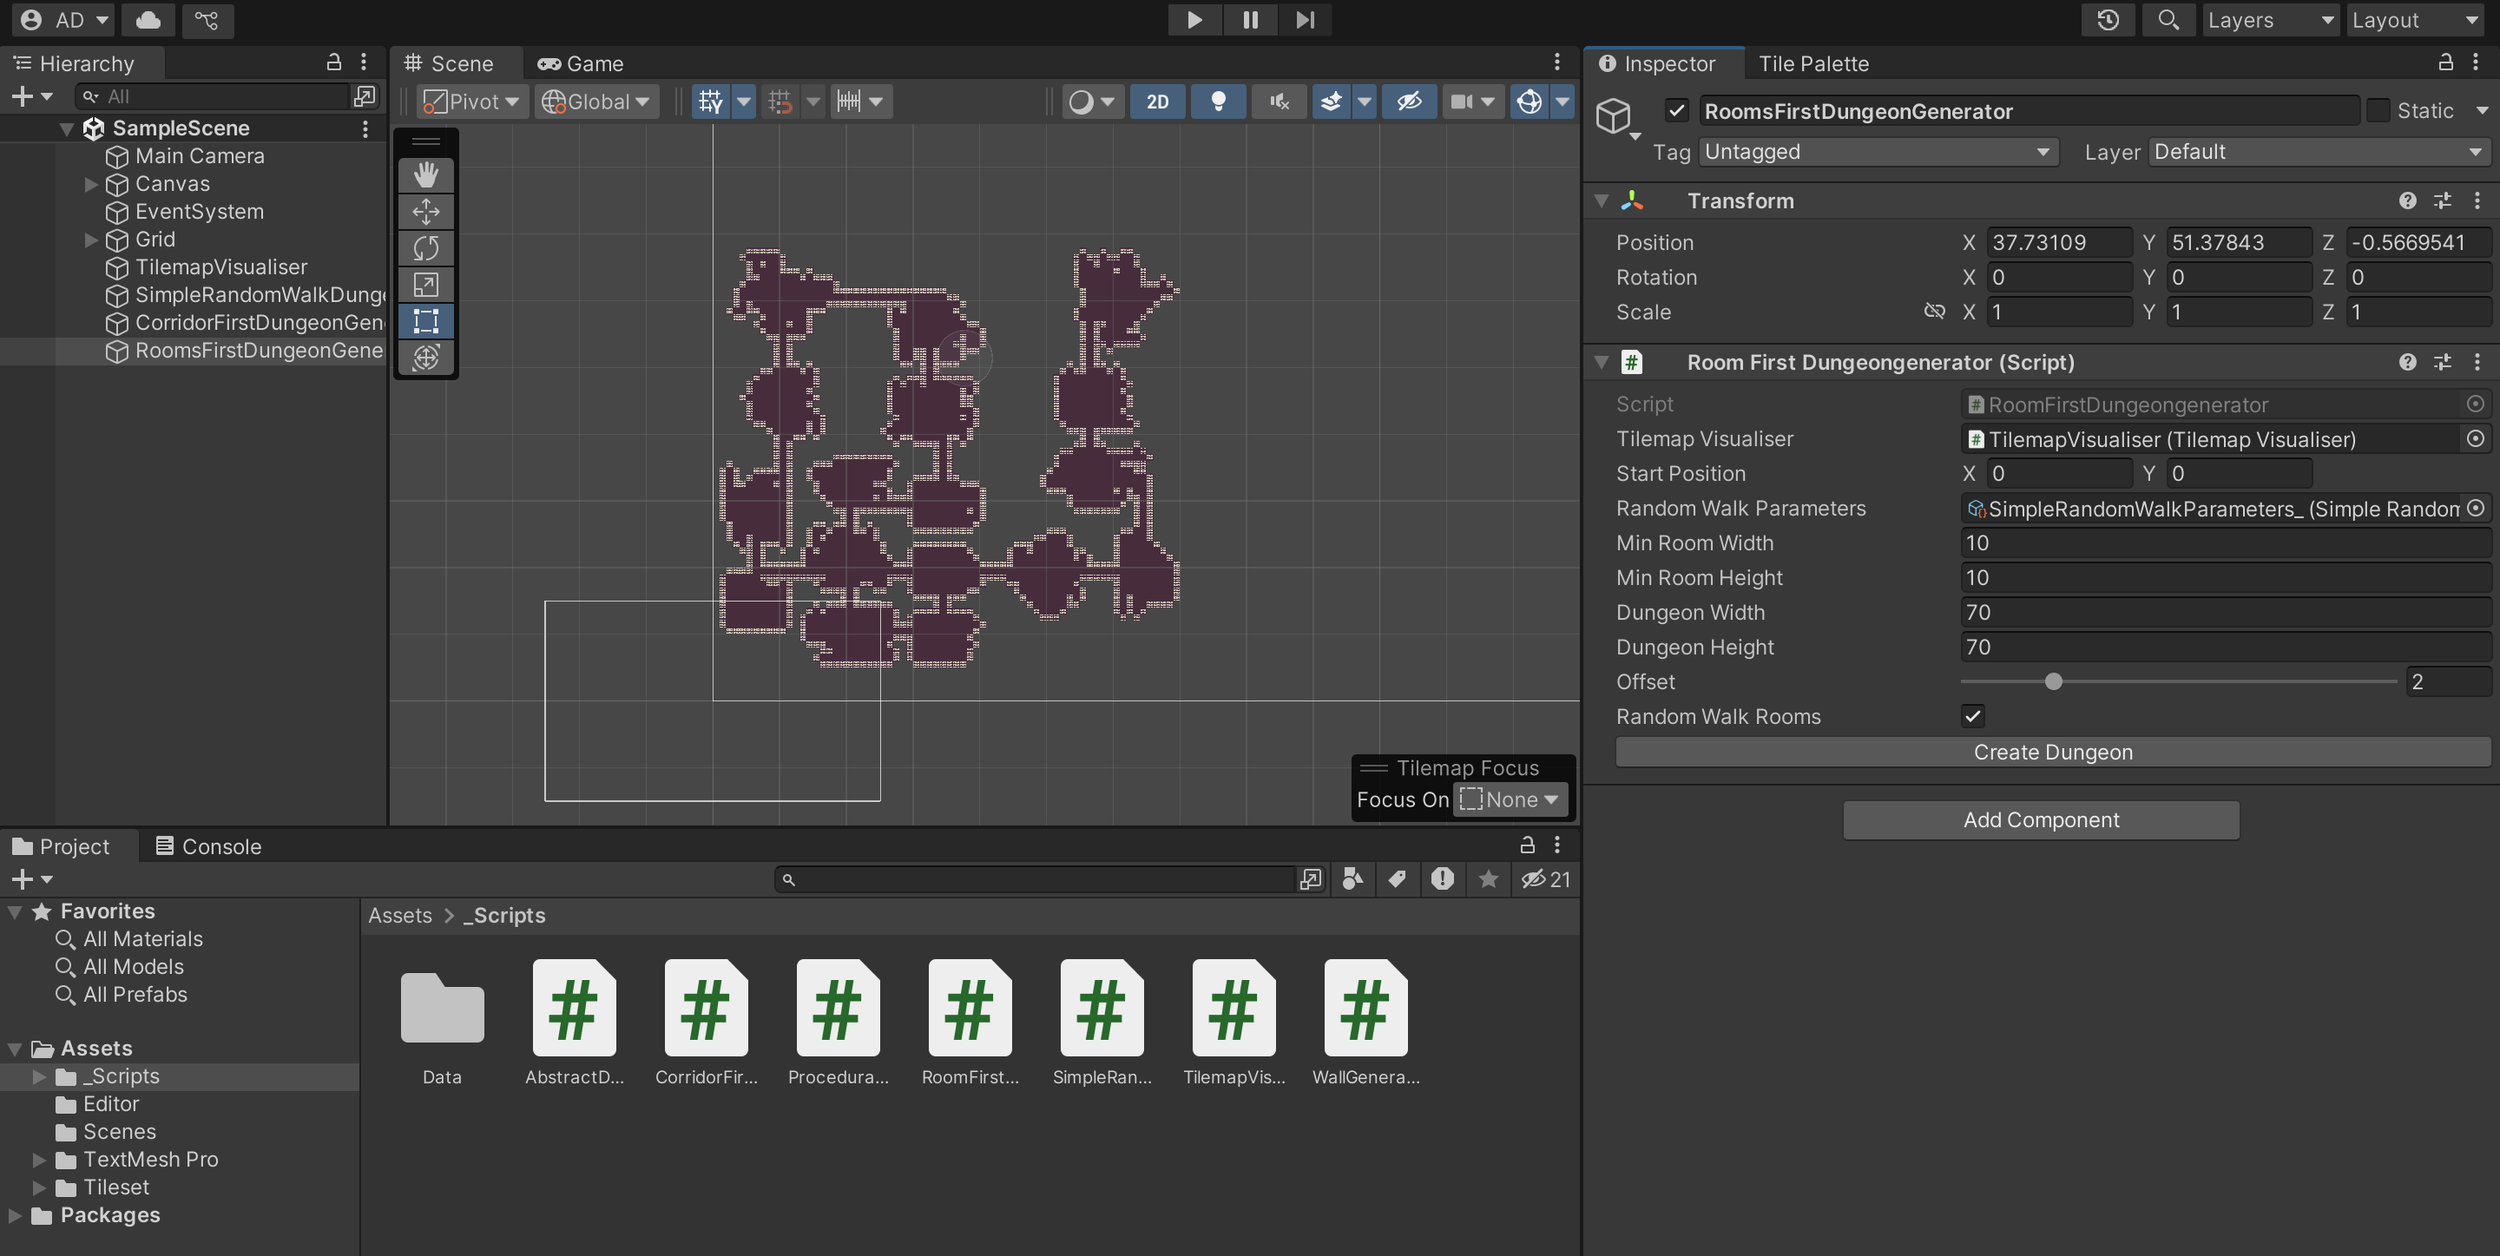Expand the Grid hierarchy item
The image size is (2500, 1256).
91,240
